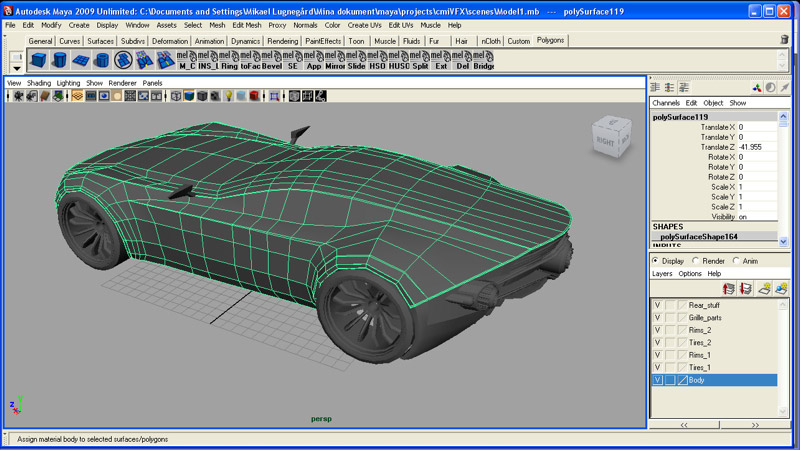Move selected layer down with red down-arrow icon
This screenshot has width=800, height=450.
(x=745, y=289)
